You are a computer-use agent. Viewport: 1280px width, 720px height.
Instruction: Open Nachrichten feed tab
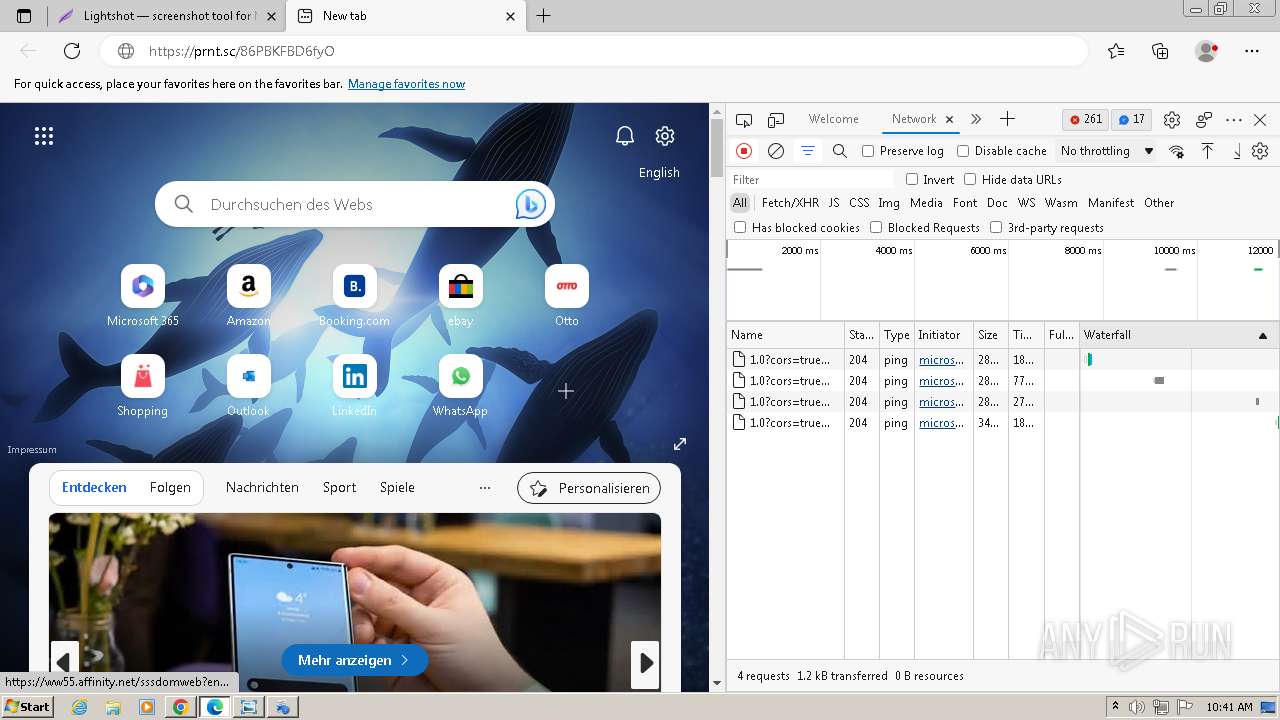(x=262, y=488)
